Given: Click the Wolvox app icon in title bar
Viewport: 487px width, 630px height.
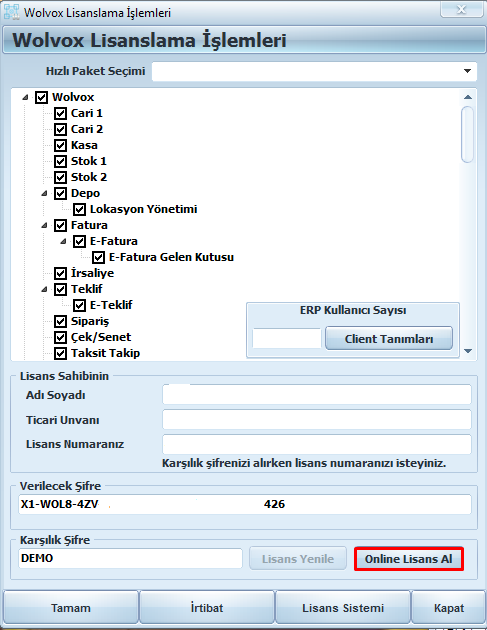Looking at the screenshot, I should click(11, 12).
